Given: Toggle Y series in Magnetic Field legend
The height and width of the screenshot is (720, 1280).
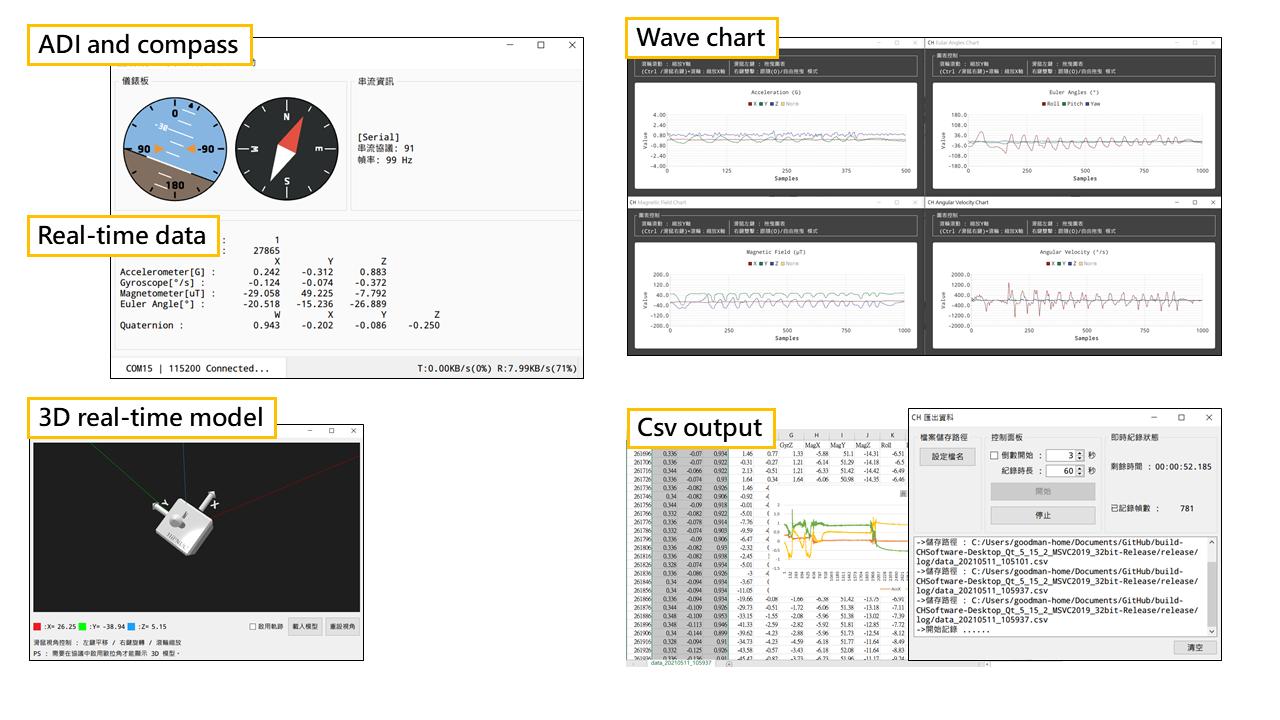Looking at the screenshot, I should click(764, 263).
